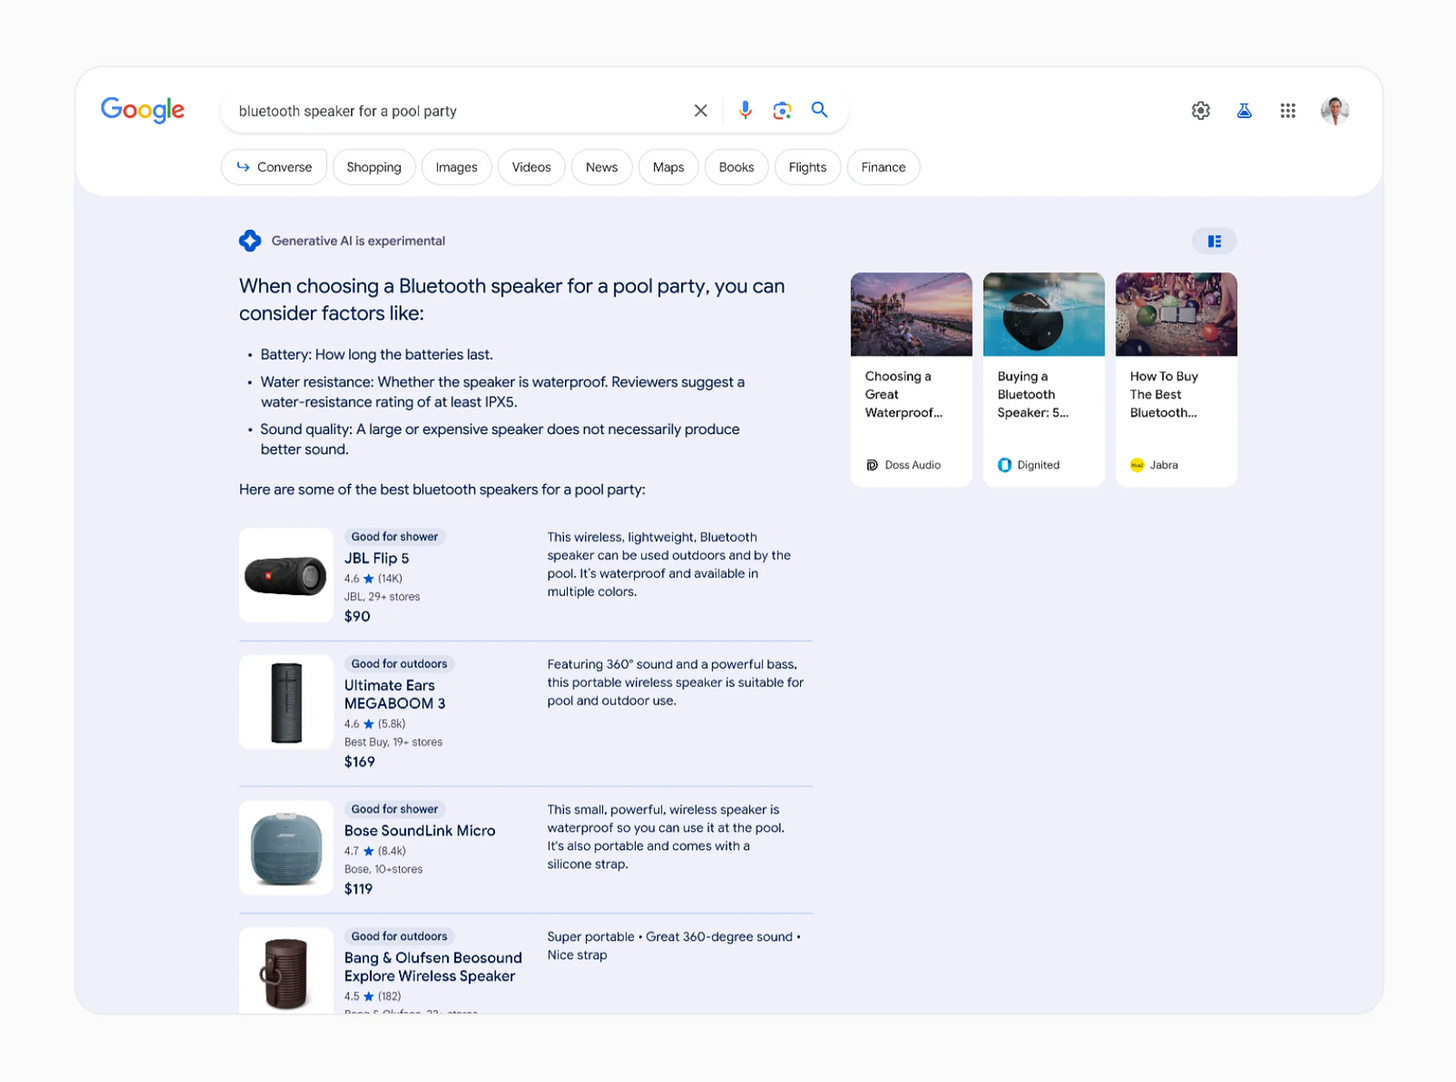Click the beach sunset article thumbnail
Image resolution: width=1456 pixels, height=1082 pixels.
(911, 314)
